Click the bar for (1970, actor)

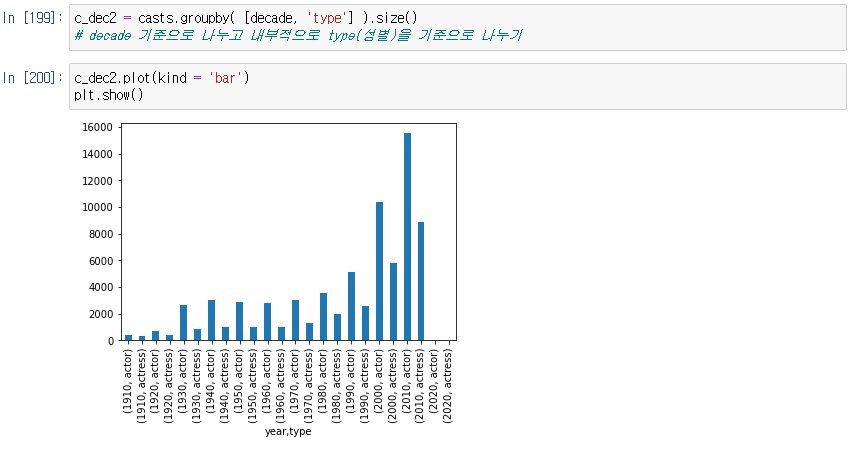[x=296, y=320]
